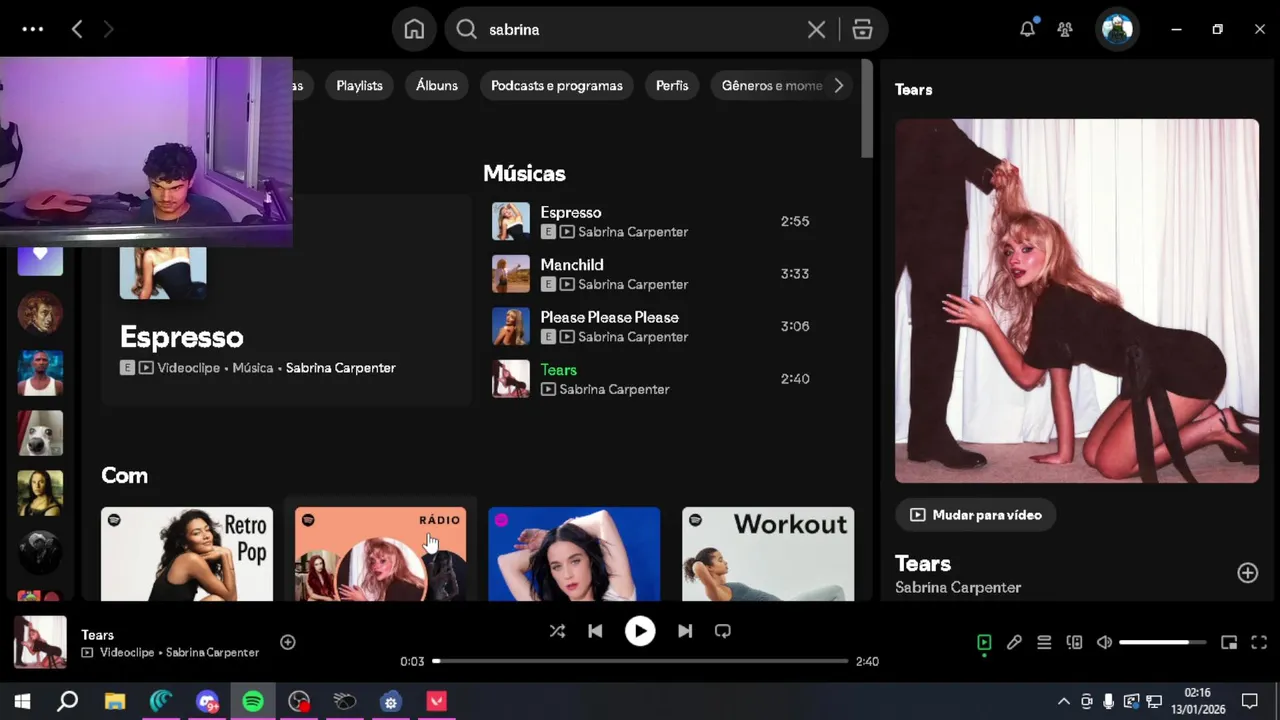Open the Workout playlist card
The height and width of the screenshot is (720, 1280).
tap(768, 554)
